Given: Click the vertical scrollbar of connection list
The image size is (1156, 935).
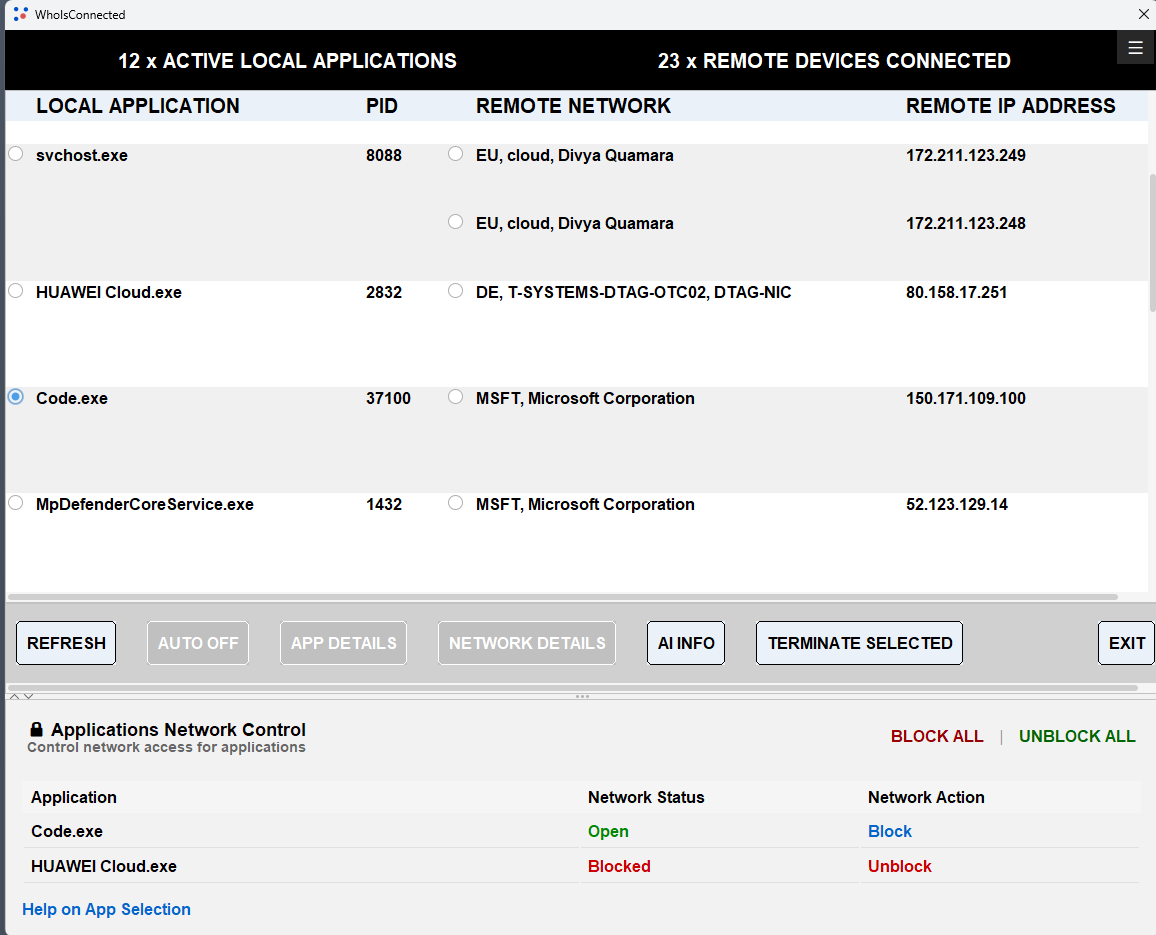Looking at the screenshot, I should point(1152,243).
